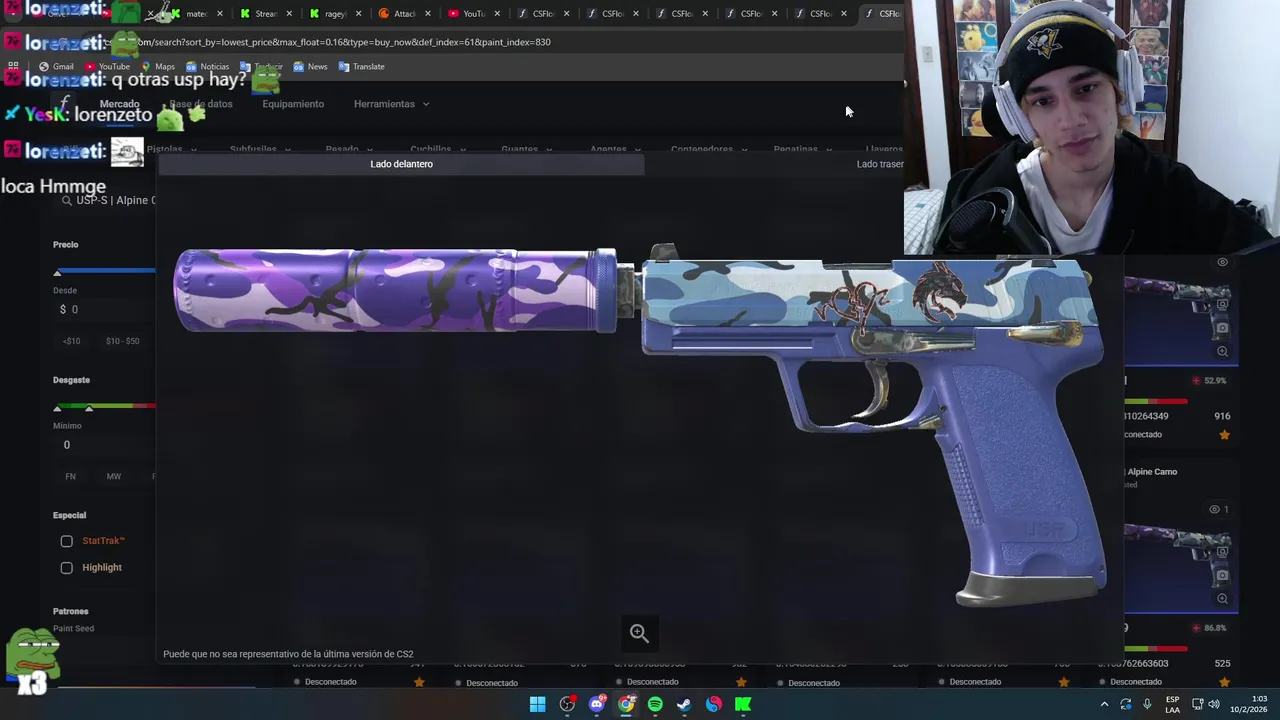The height and width of the screenshot is (720, 1280).
Task: Click the screenshot icon on the lower Alpine Camo card
Action: [x=1222, y=552]
